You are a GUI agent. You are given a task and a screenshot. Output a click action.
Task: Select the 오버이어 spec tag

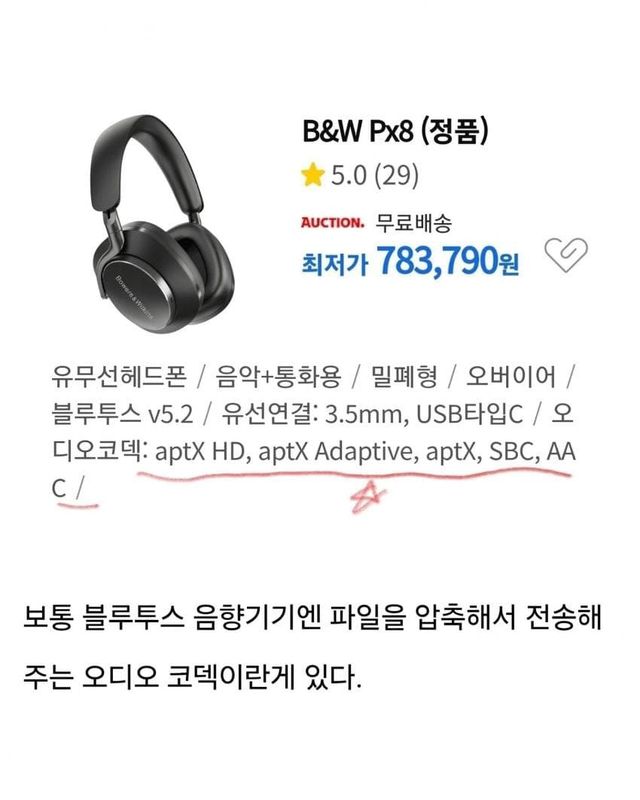(510, 377)
